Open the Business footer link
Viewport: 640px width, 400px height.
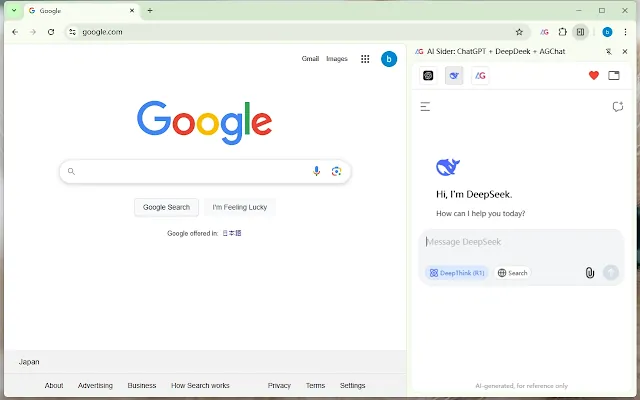pyautogui.click(x=142, y=385)
